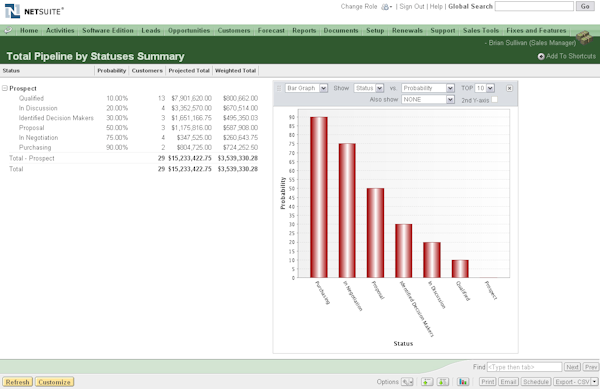This screenshot has width=600, height=389.
Task: Open the TOP 10 dropdown
Action: coord(484,88)
